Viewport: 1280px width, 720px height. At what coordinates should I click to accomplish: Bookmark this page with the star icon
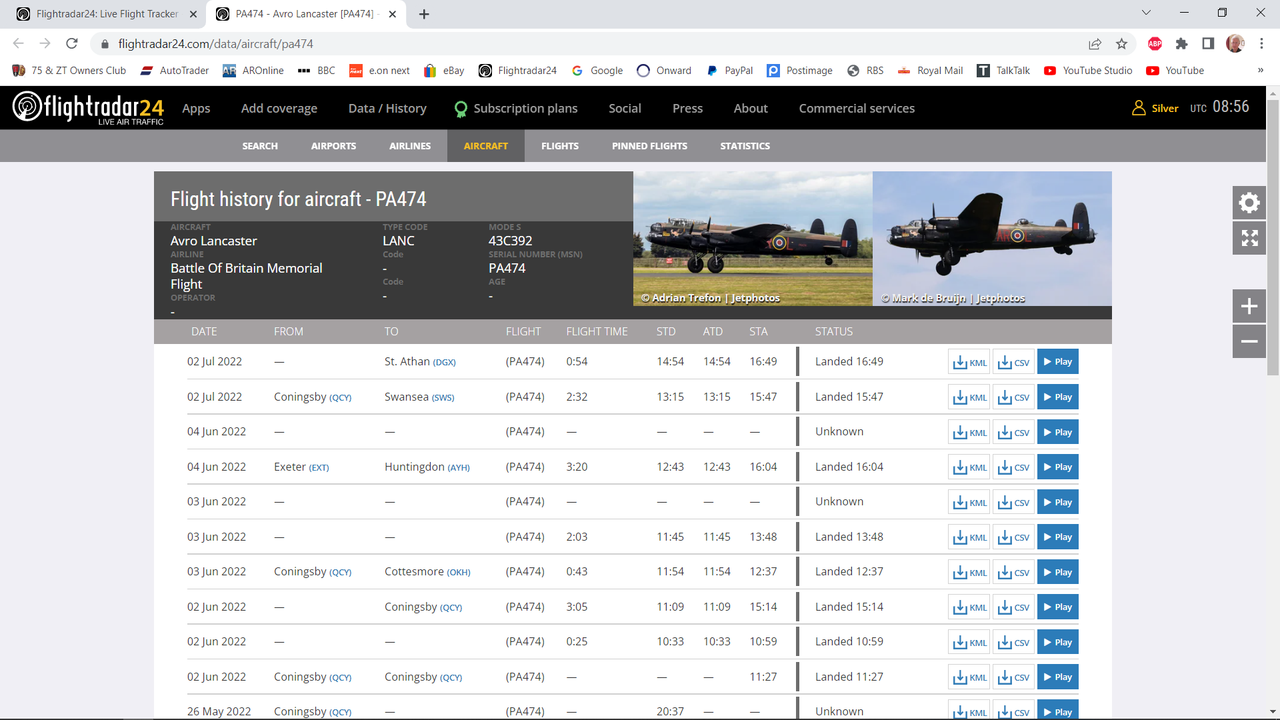1122,44
